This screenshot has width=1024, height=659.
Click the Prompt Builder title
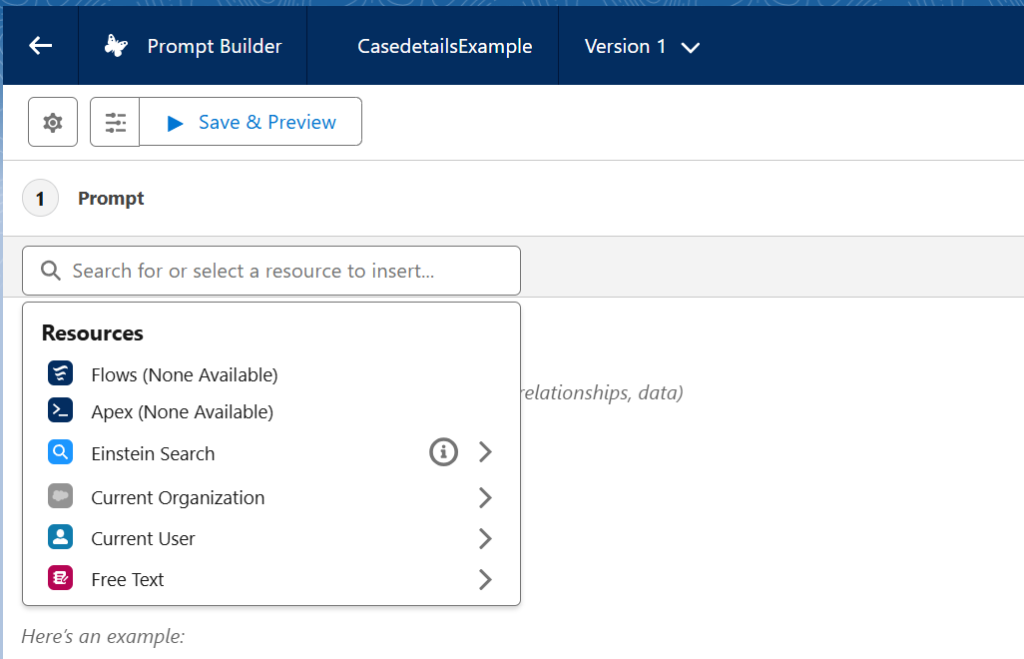tap(214, 46)
